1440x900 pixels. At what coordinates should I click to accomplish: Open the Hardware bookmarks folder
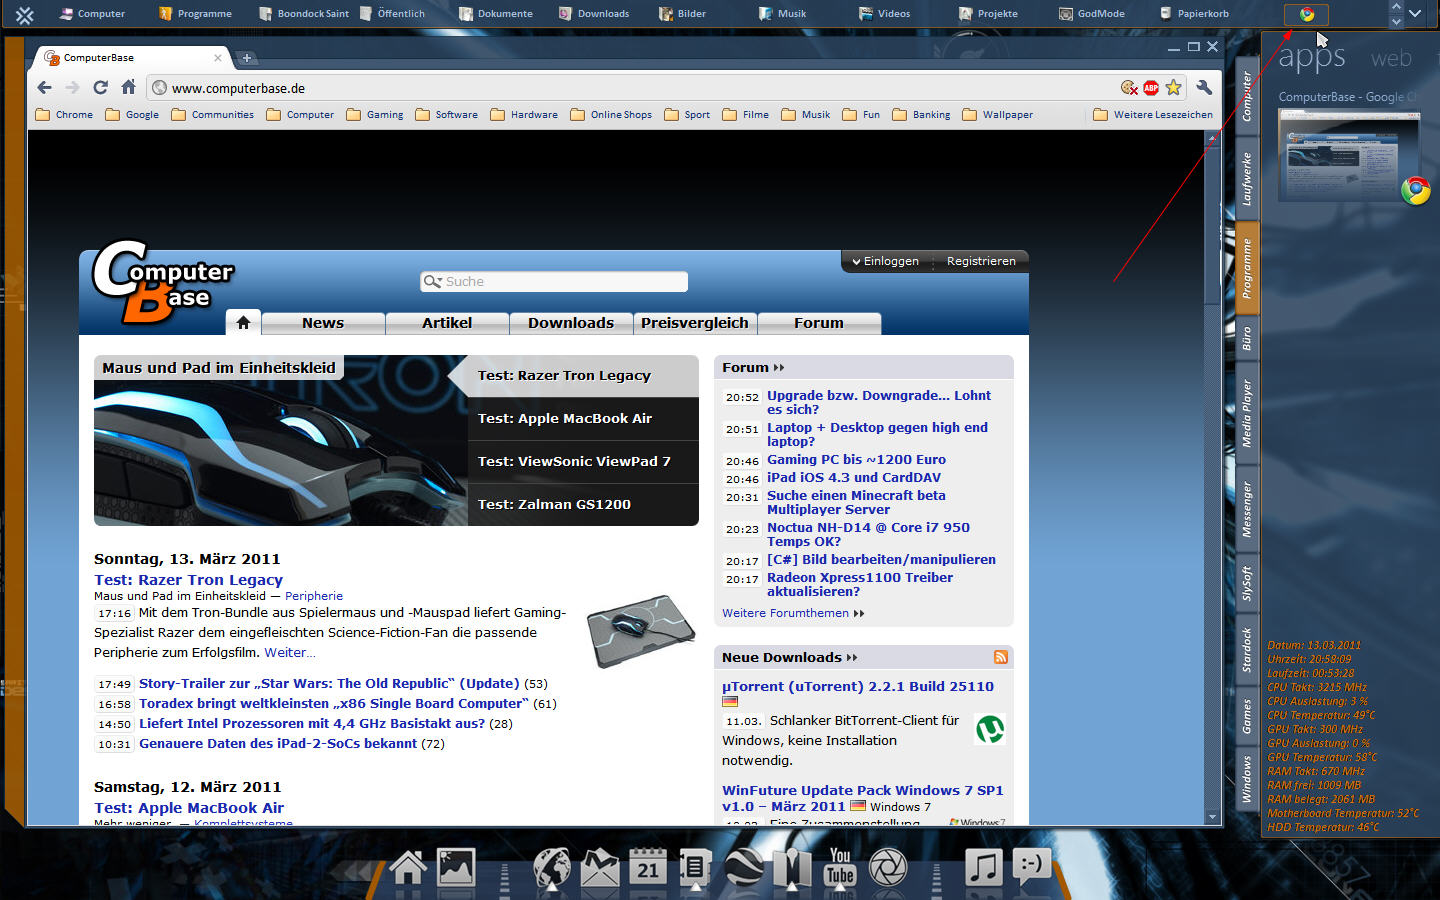[x=524, y=115]
